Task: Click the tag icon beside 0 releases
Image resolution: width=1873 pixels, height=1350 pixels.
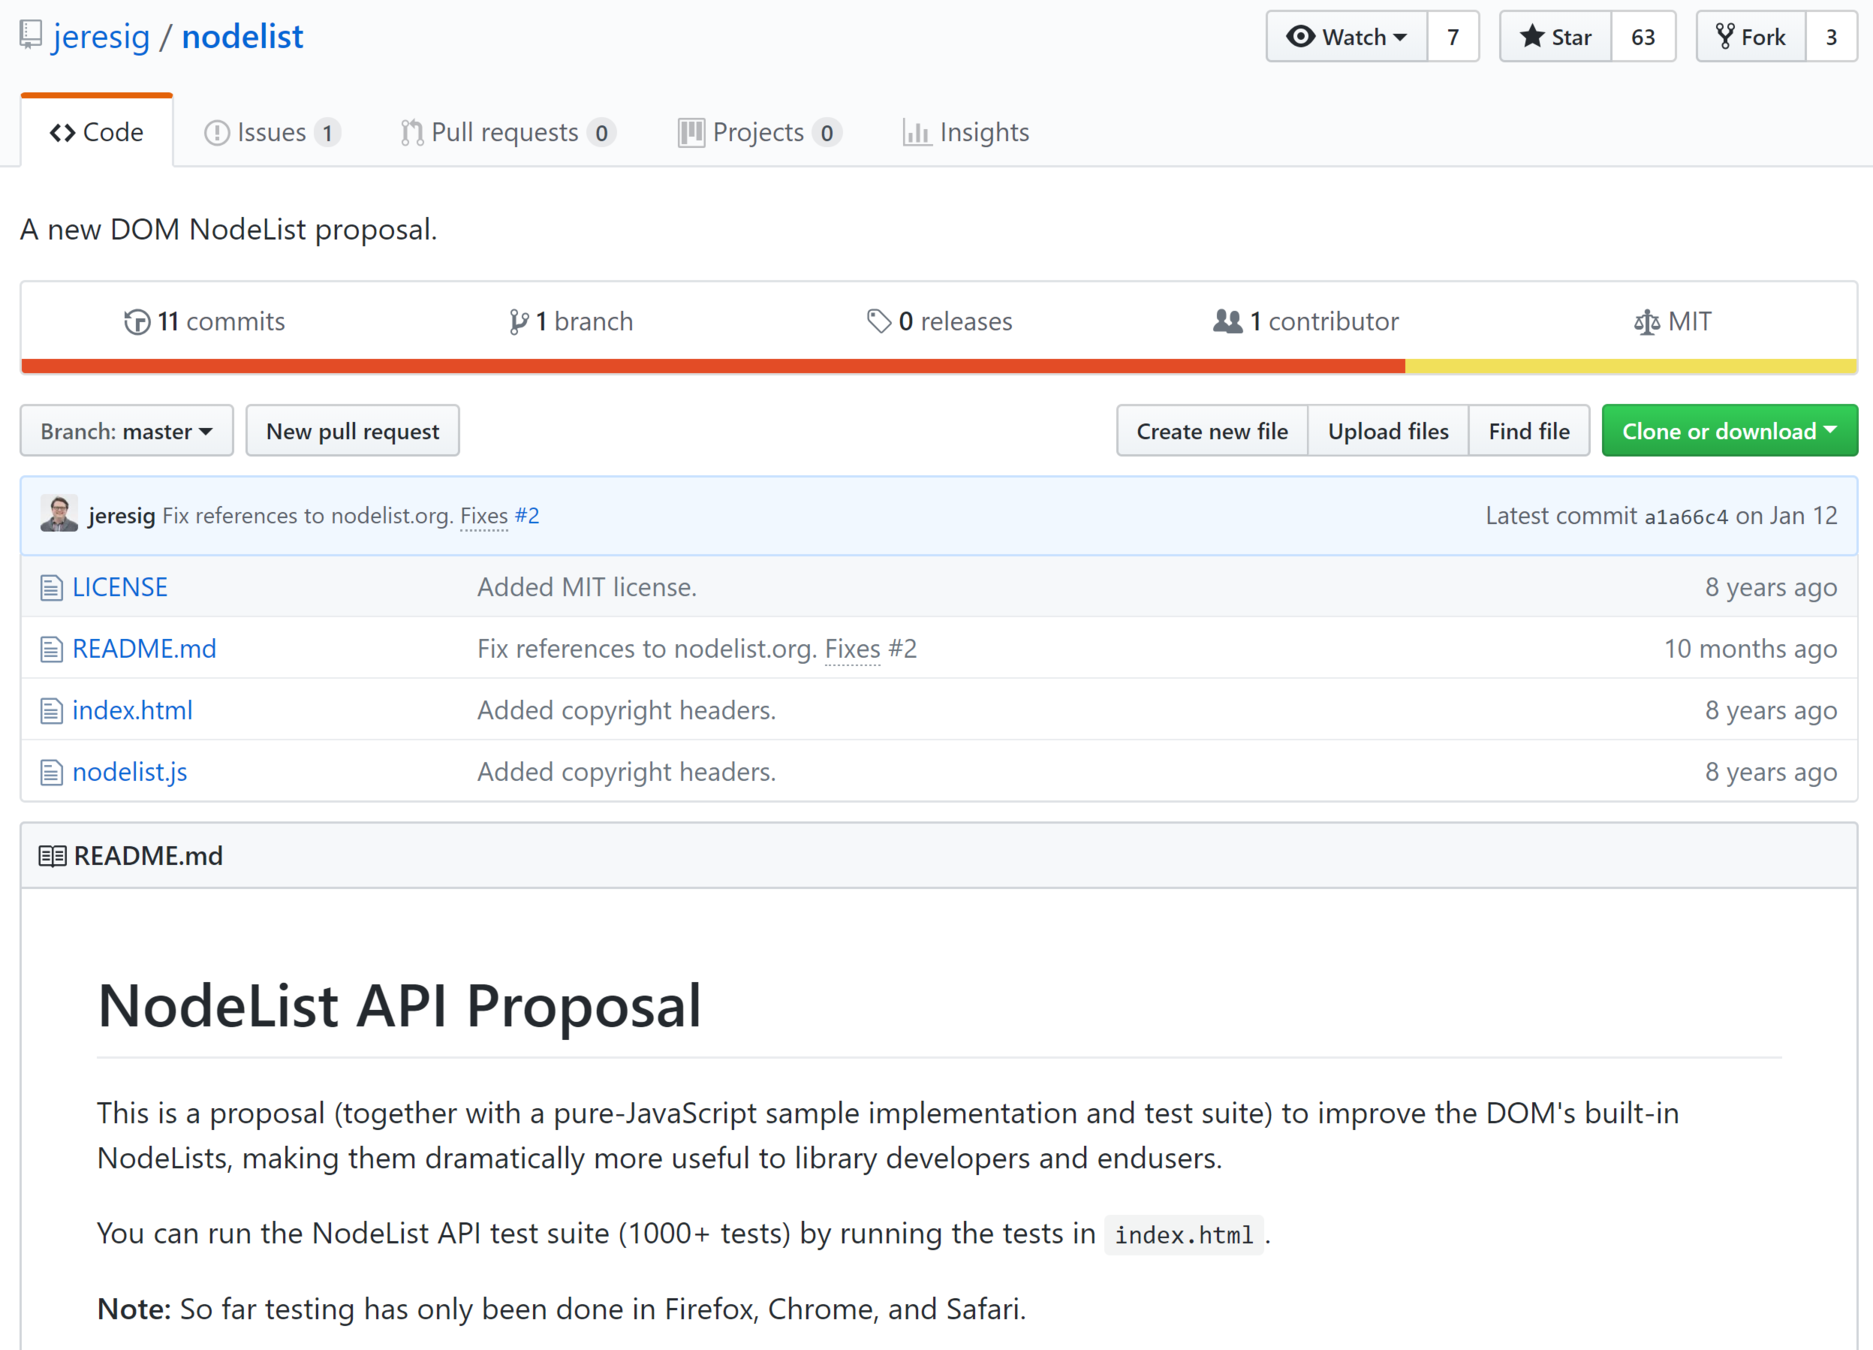Action: [878, 321]
